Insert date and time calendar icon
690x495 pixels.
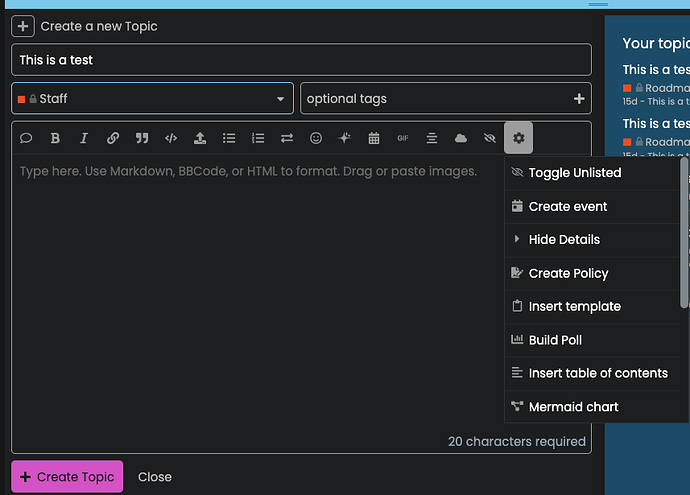(x=374, y=138)
